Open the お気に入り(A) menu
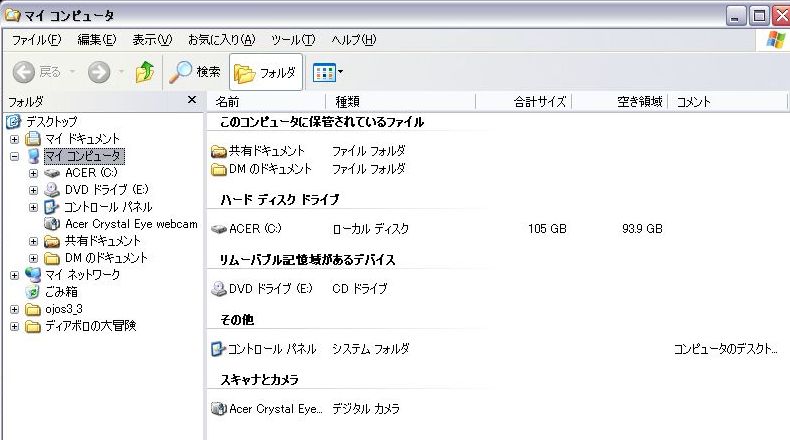 [x=222, y=40]
